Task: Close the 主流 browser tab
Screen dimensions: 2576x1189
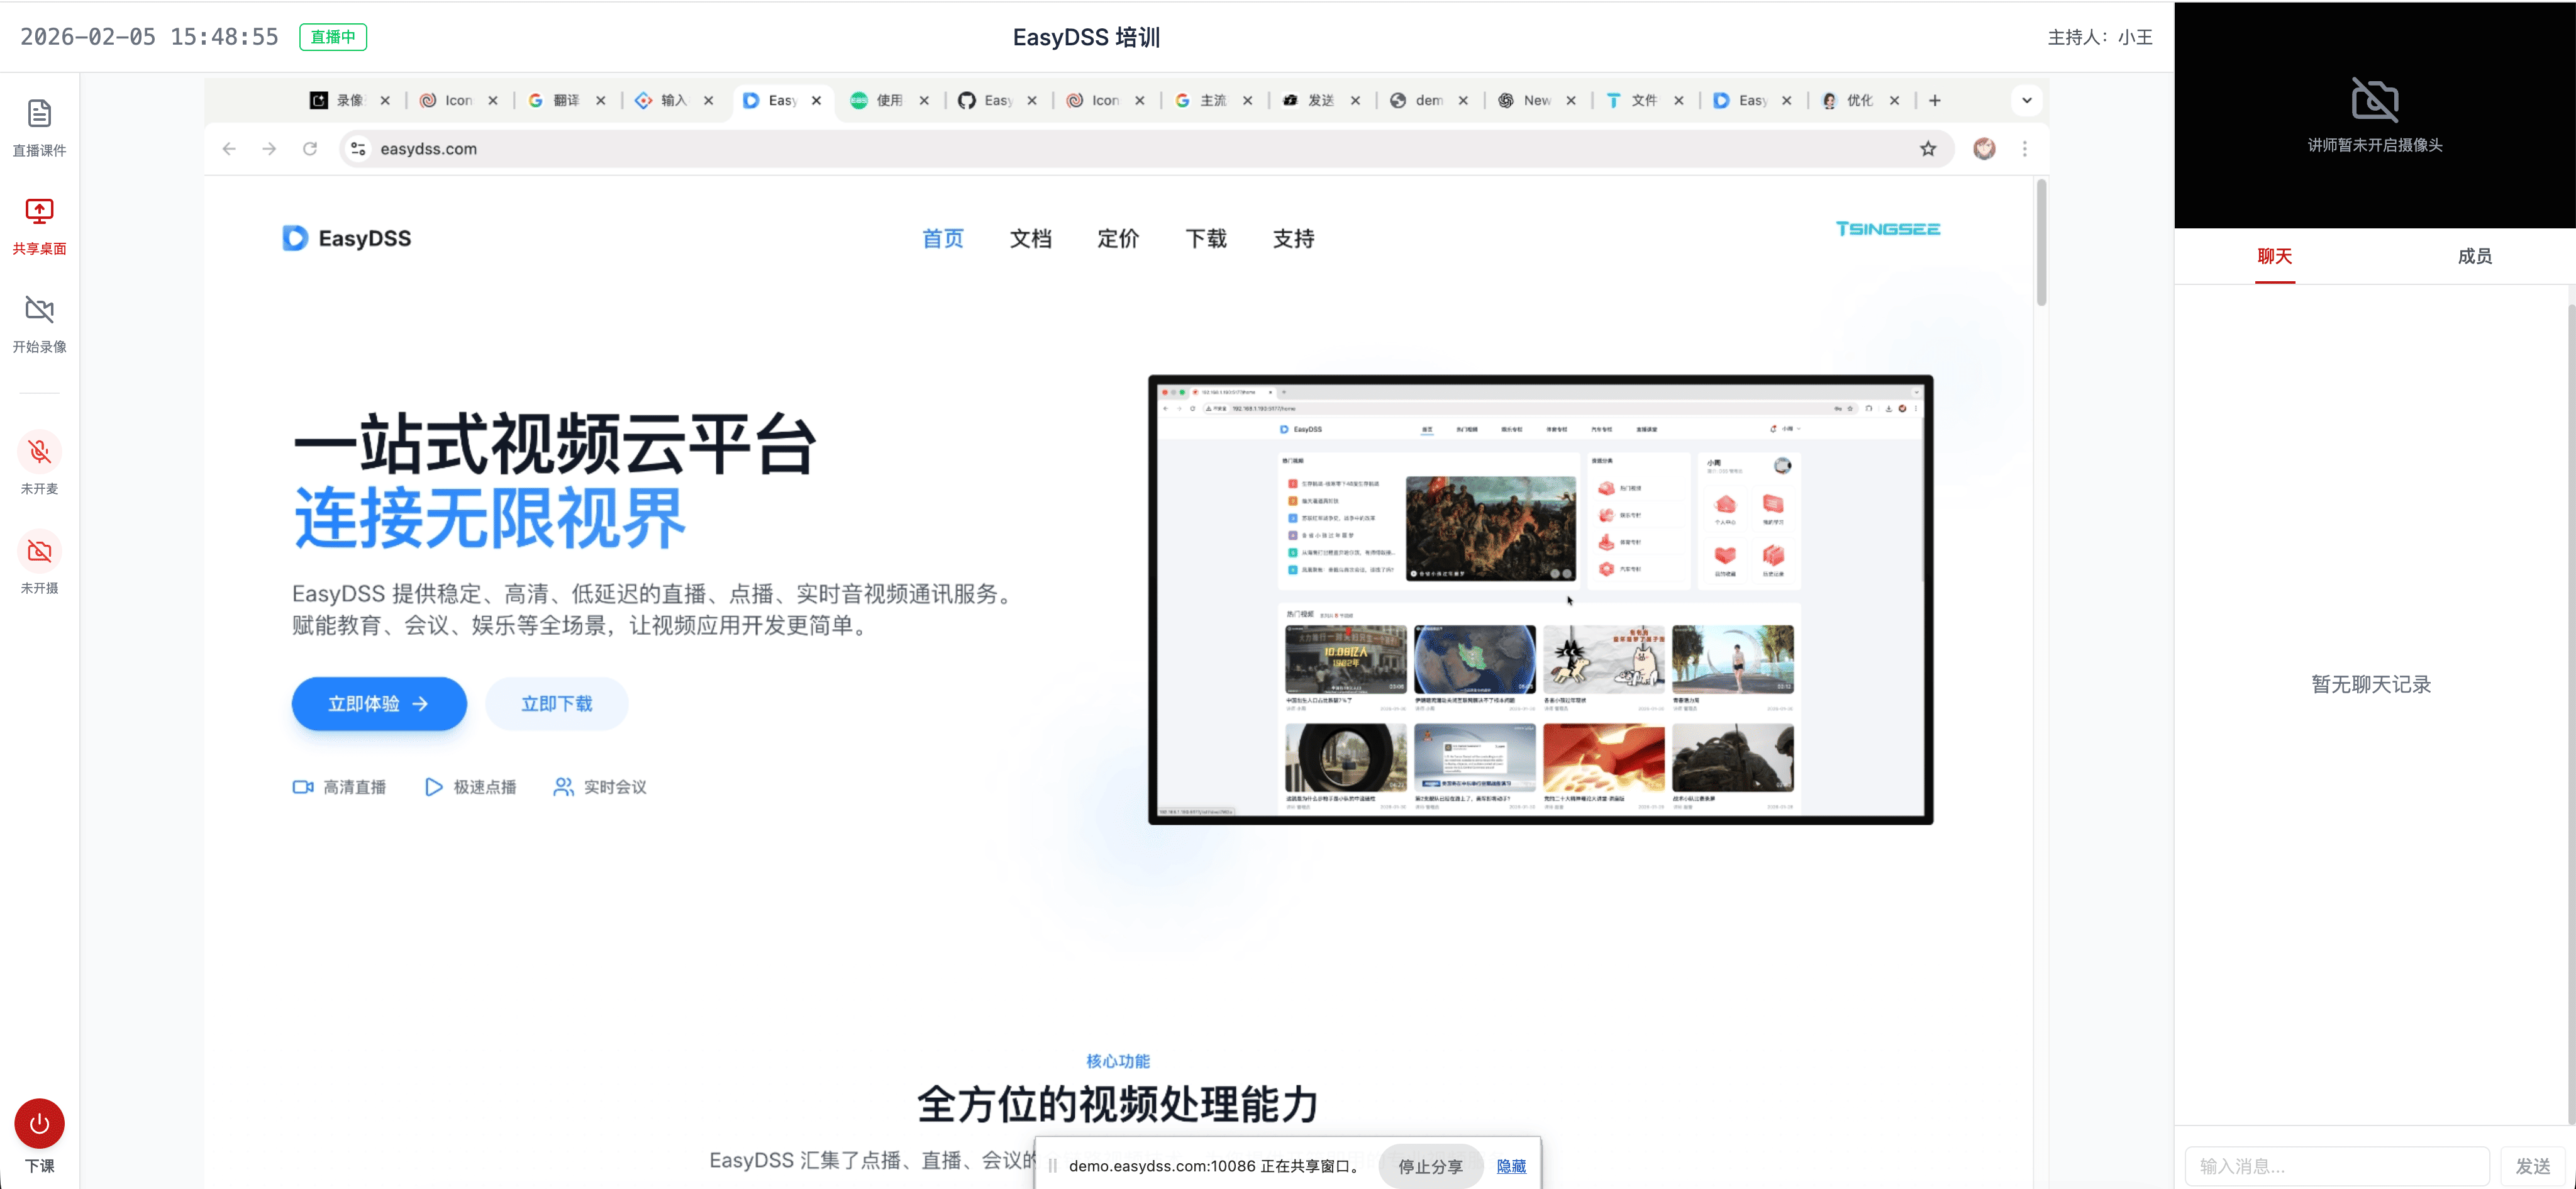Action: (1247, 100)
